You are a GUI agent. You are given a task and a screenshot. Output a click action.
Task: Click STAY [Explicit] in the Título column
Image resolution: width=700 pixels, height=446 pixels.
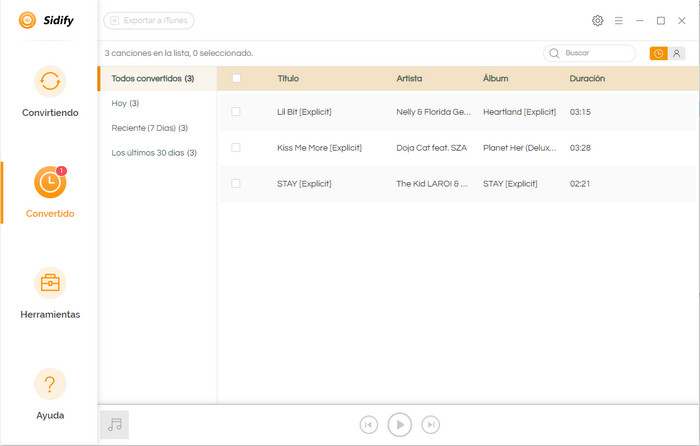click(x=304, y=184)
